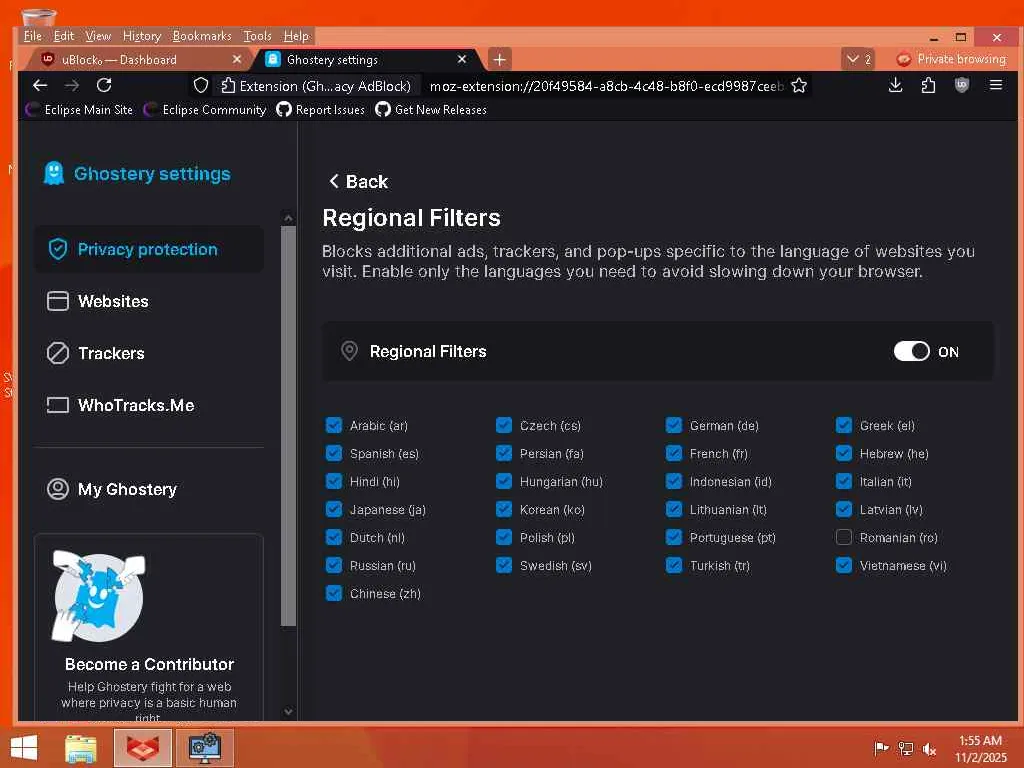Click the Action Center flag icon
The width and height of the screenshot is (1024, 768).
click(881, 748)
